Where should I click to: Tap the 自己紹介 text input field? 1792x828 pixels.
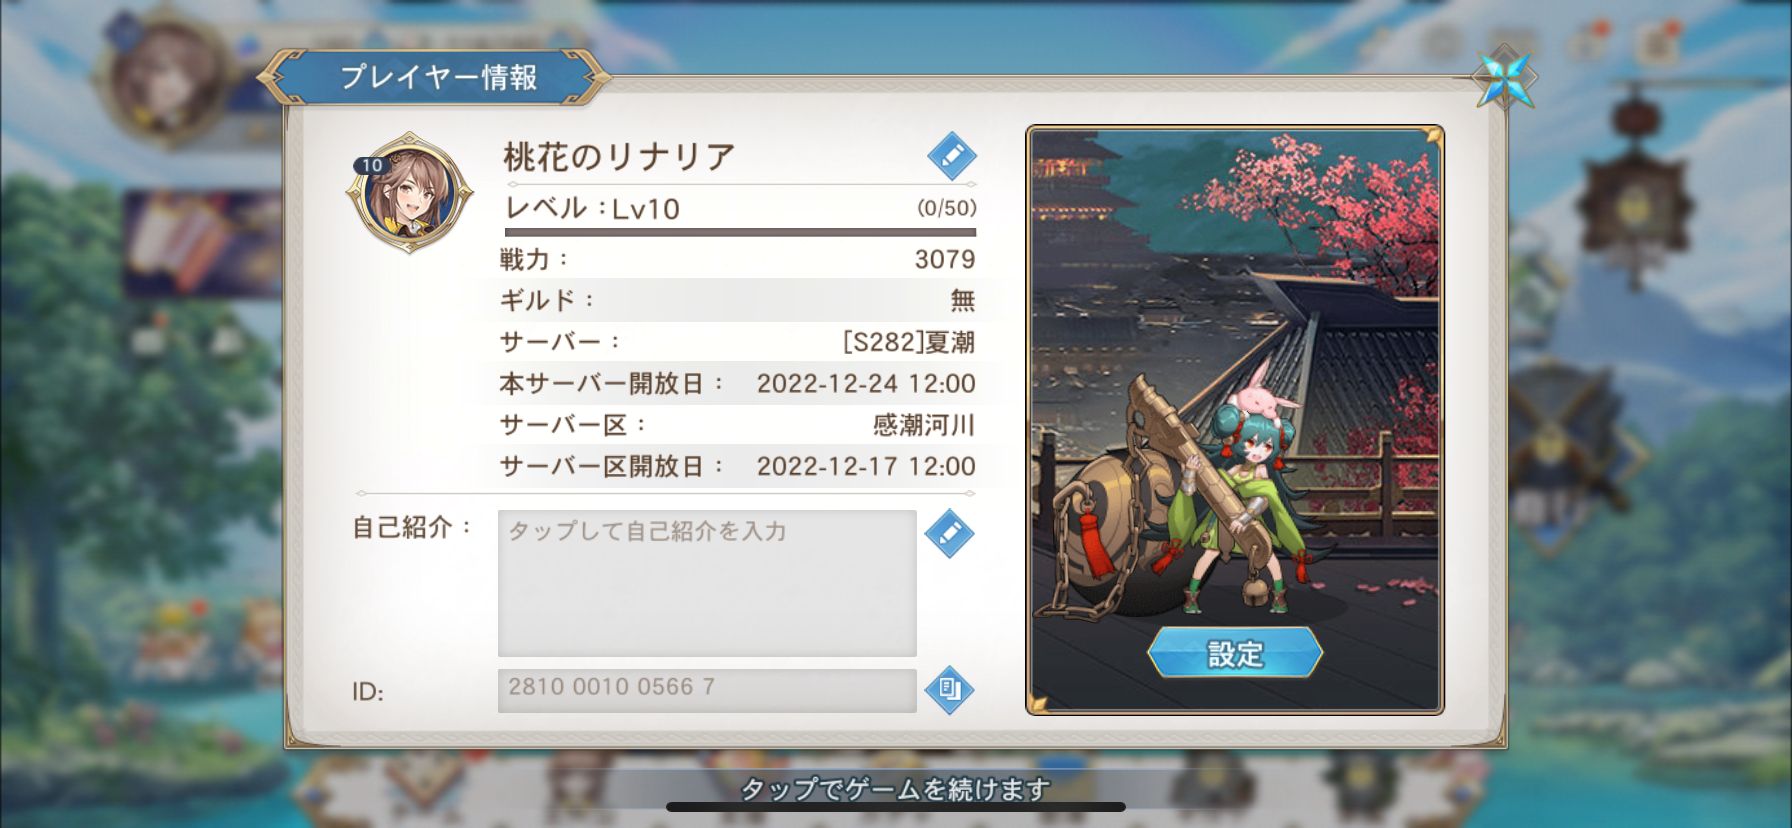pyautogui.click(x=707, y=583)
